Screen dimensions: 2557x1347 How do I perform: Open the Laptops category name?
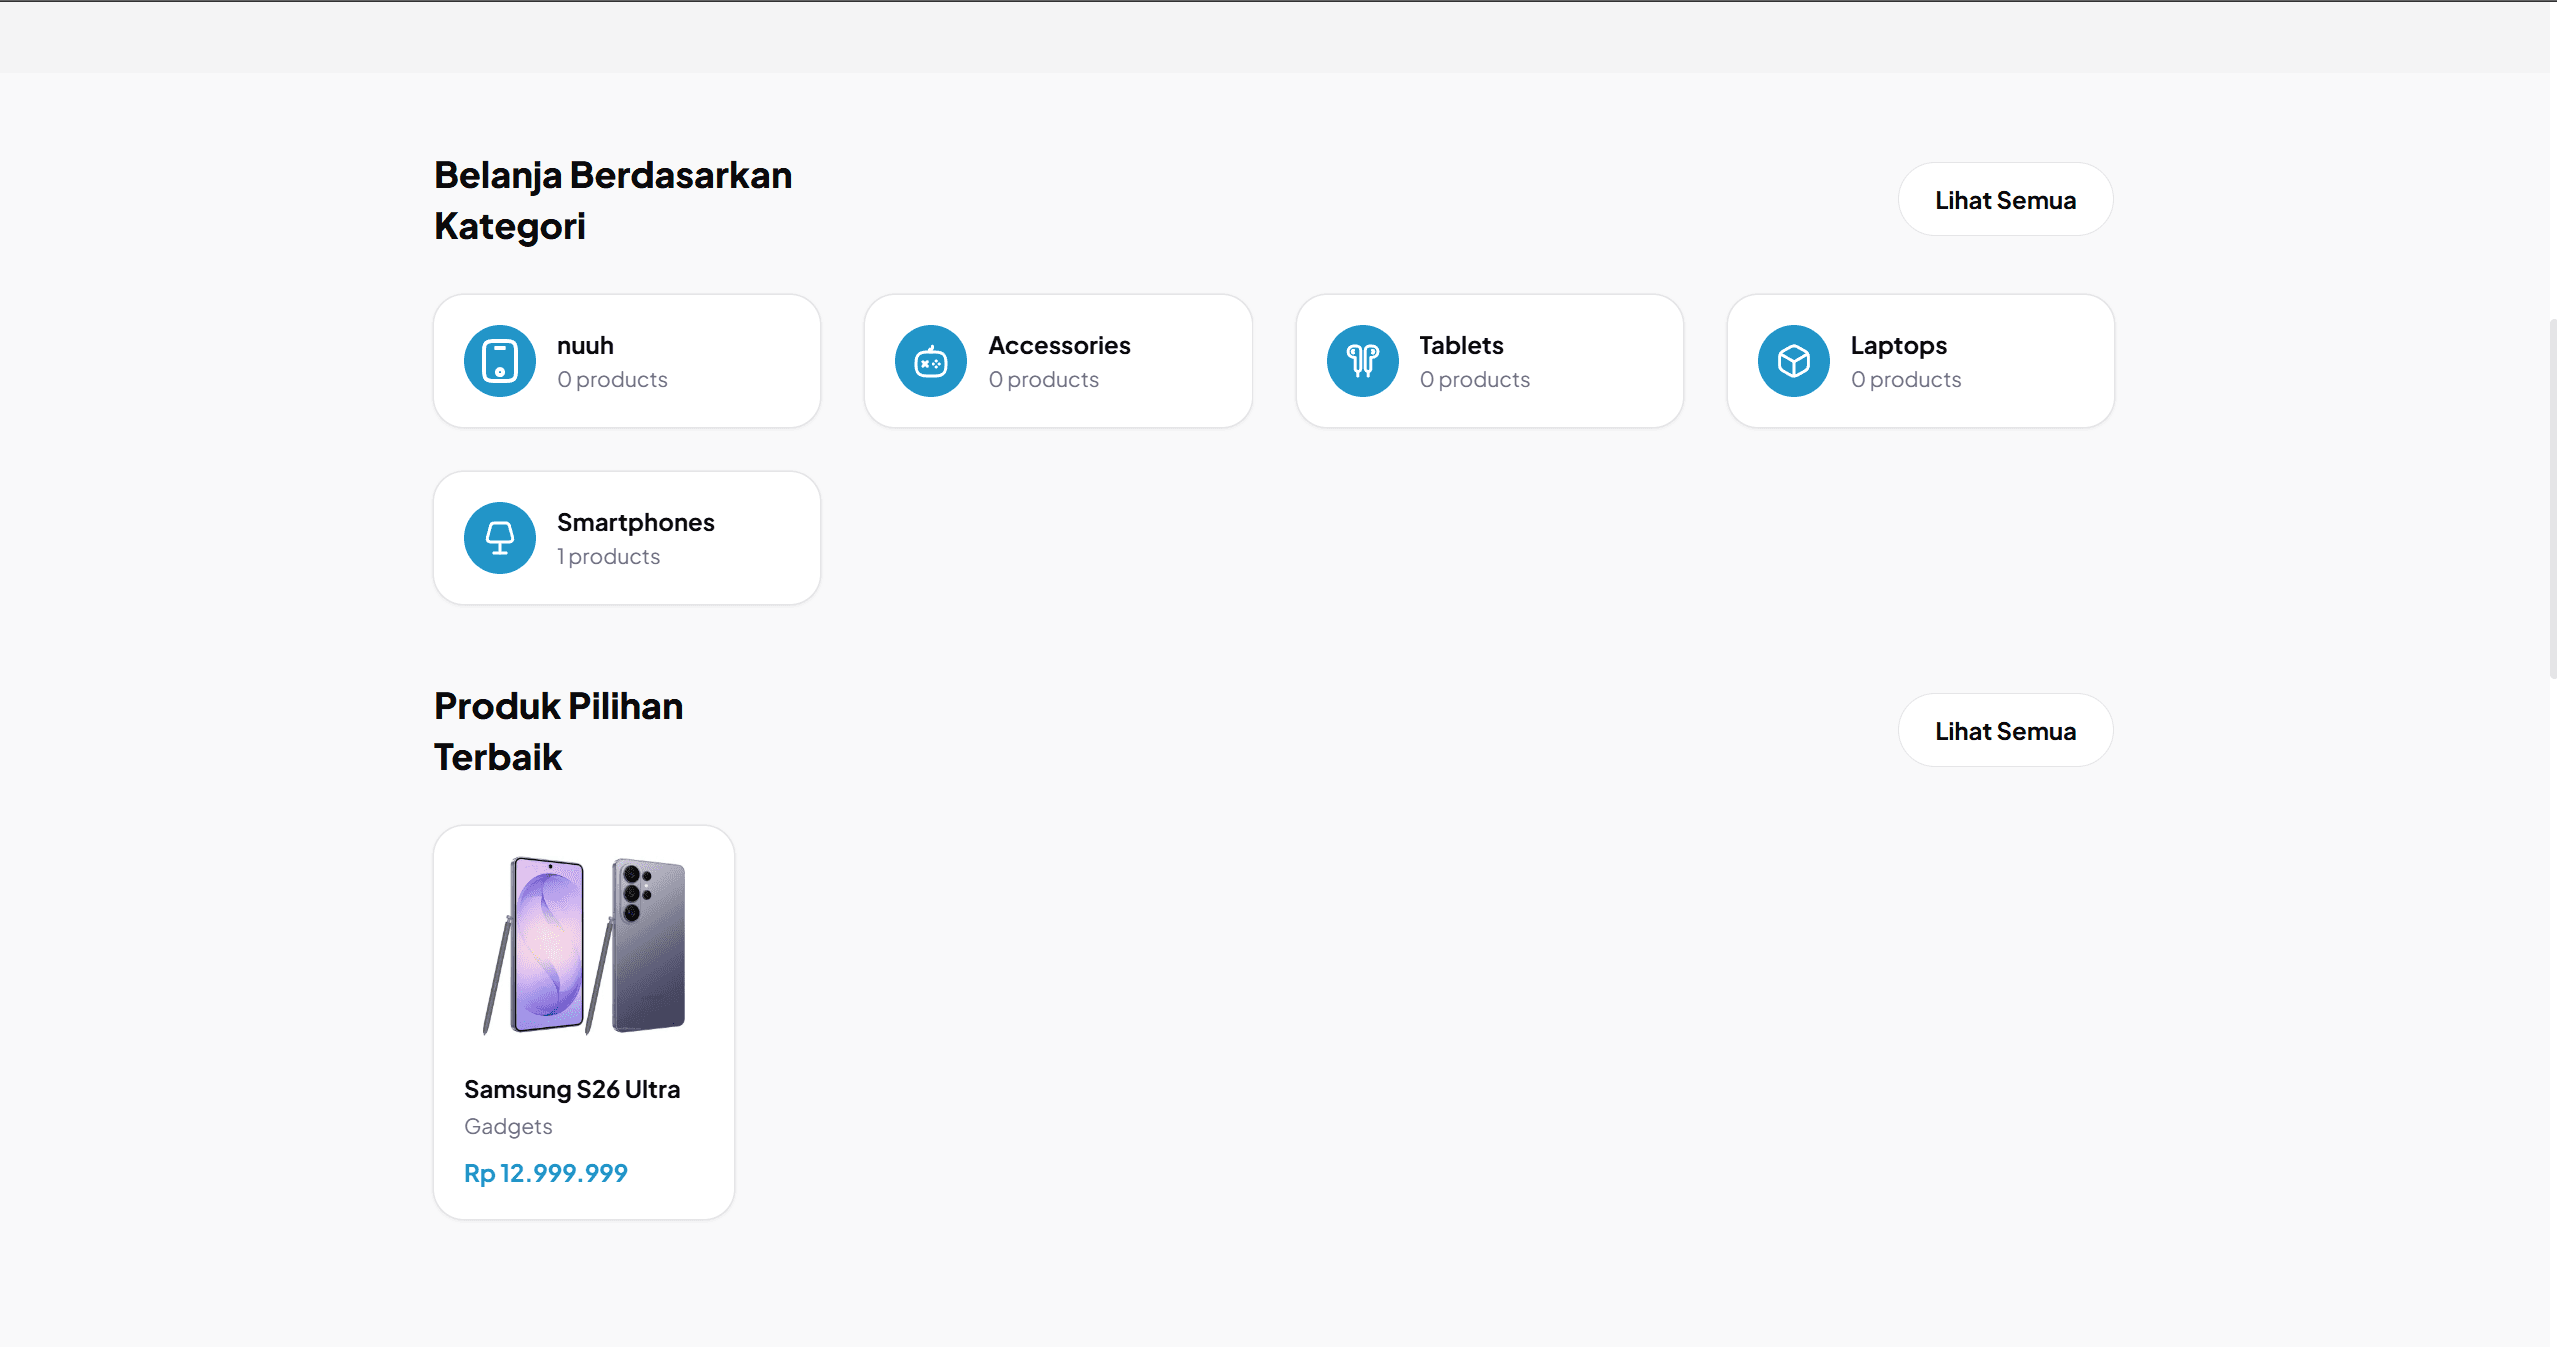(1898, 346)
